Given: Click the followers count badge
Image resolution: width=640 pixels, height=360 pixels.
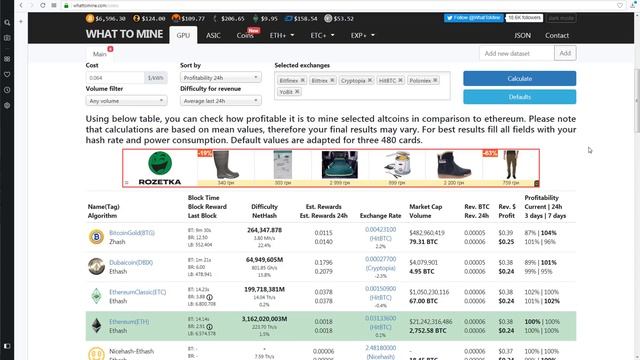Looking at the screenshot, I should coord(524,18).
